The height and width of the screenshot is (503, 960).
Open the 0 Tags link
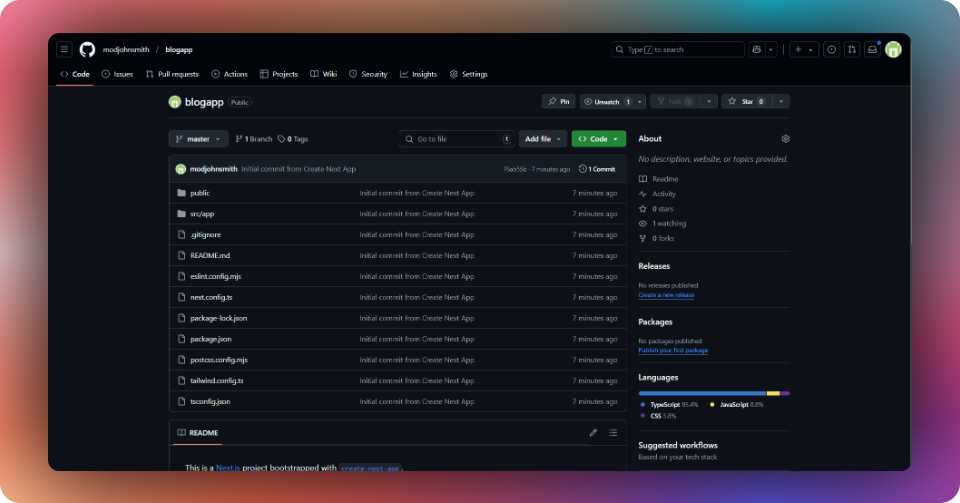pyautogui.click(x=293, y=139)
